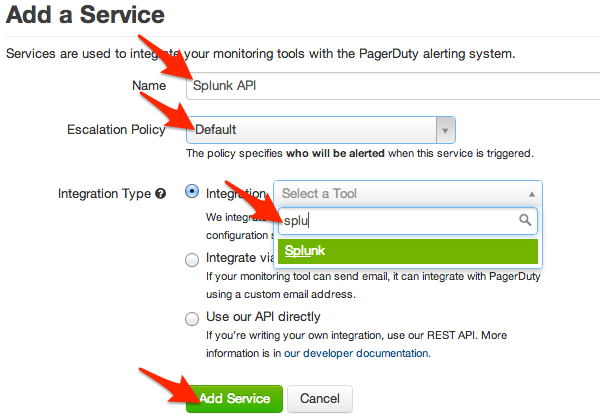Choose the Use our API directly radio
Viewport: 600px width, 417px height.
192,318
